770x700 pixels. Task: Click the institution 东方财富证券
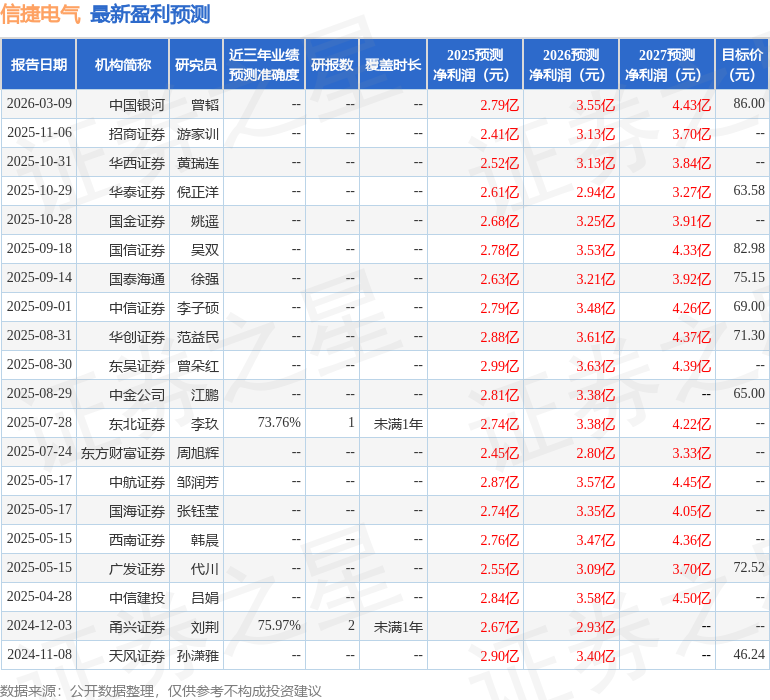(123, 452)
